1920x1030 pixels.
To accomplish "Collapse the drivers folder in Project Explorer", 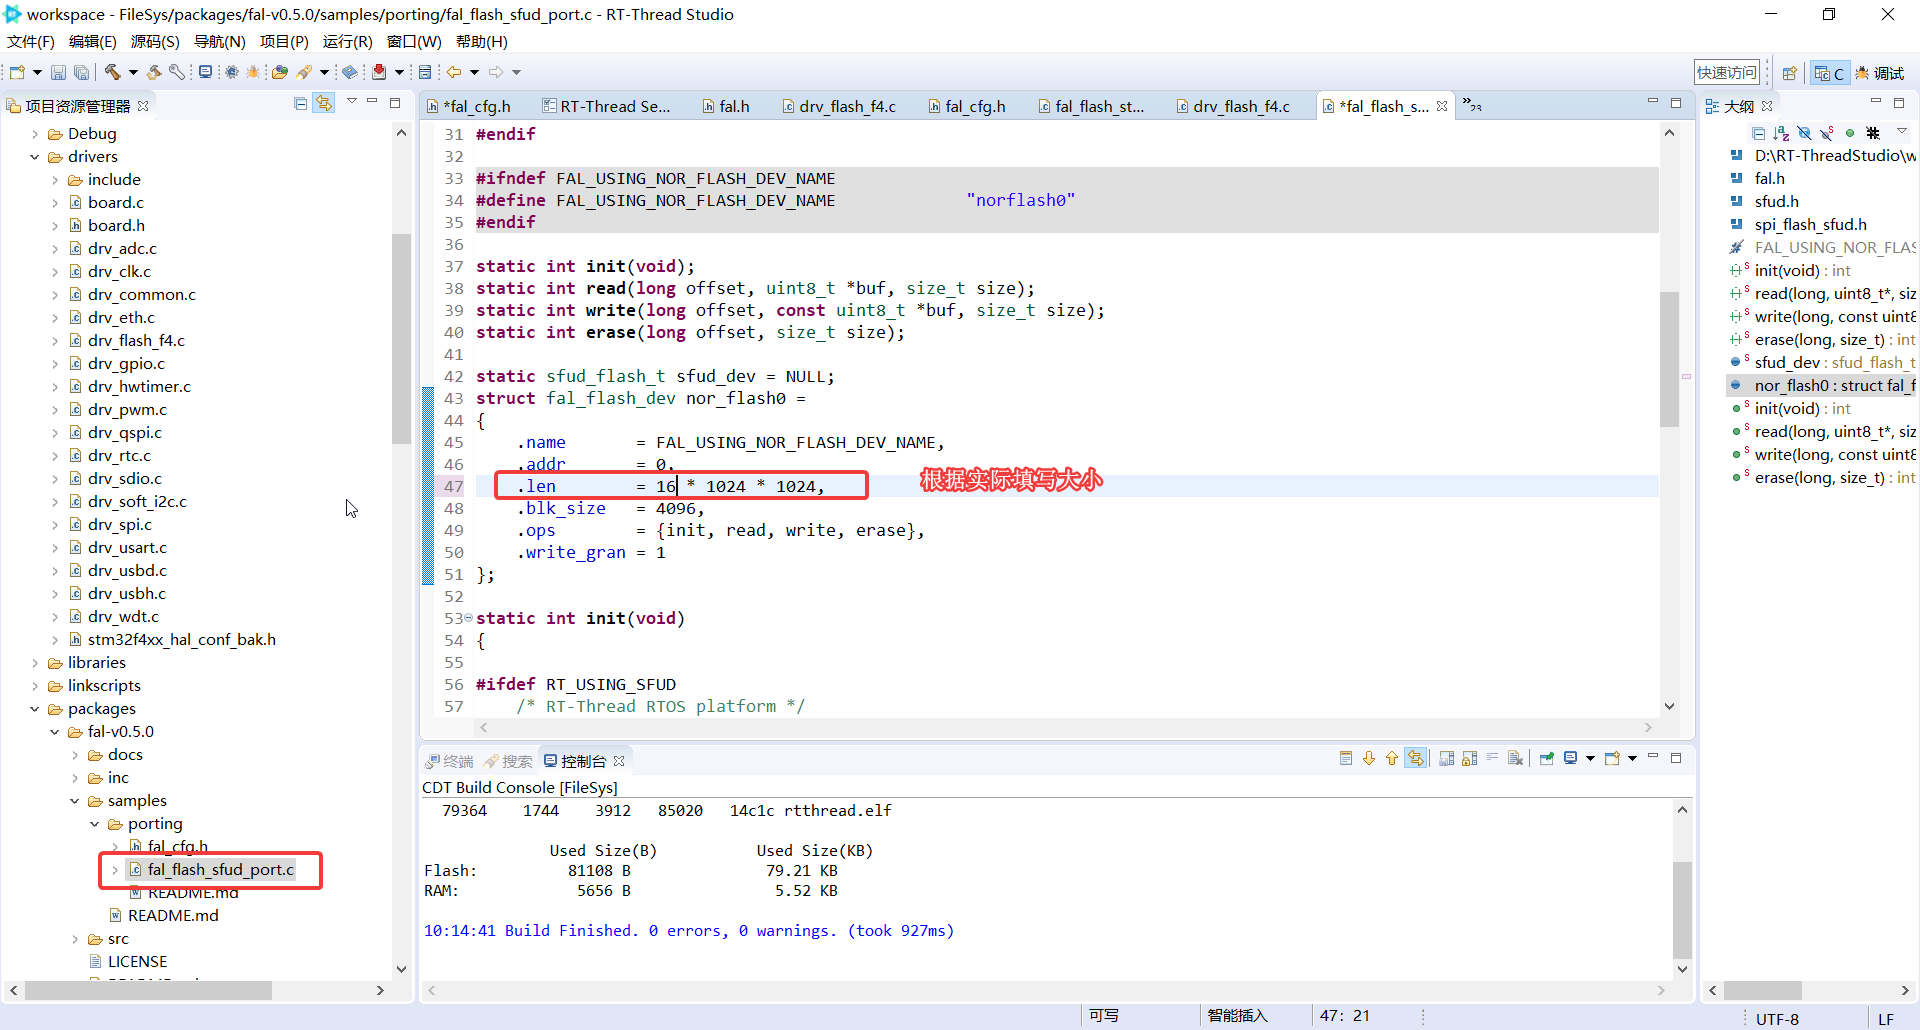I will coord(34,157).
